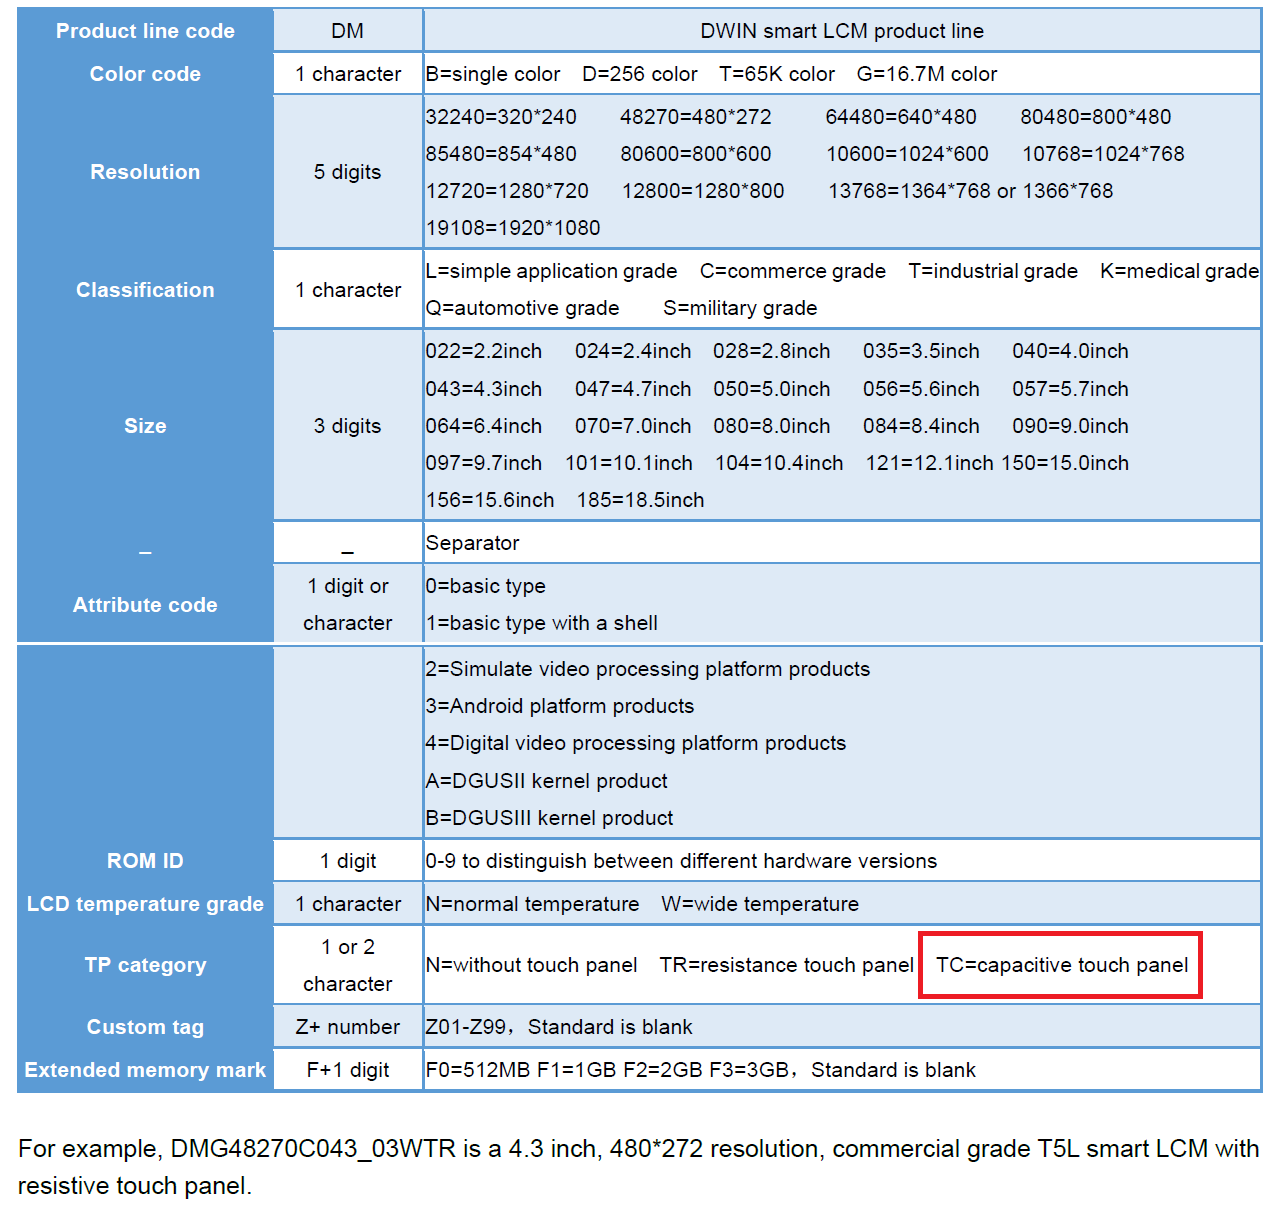
Task: Select '13768=1364*768 or 1366*768' entry
Action: pyautogui.click(x=971, y=191)
